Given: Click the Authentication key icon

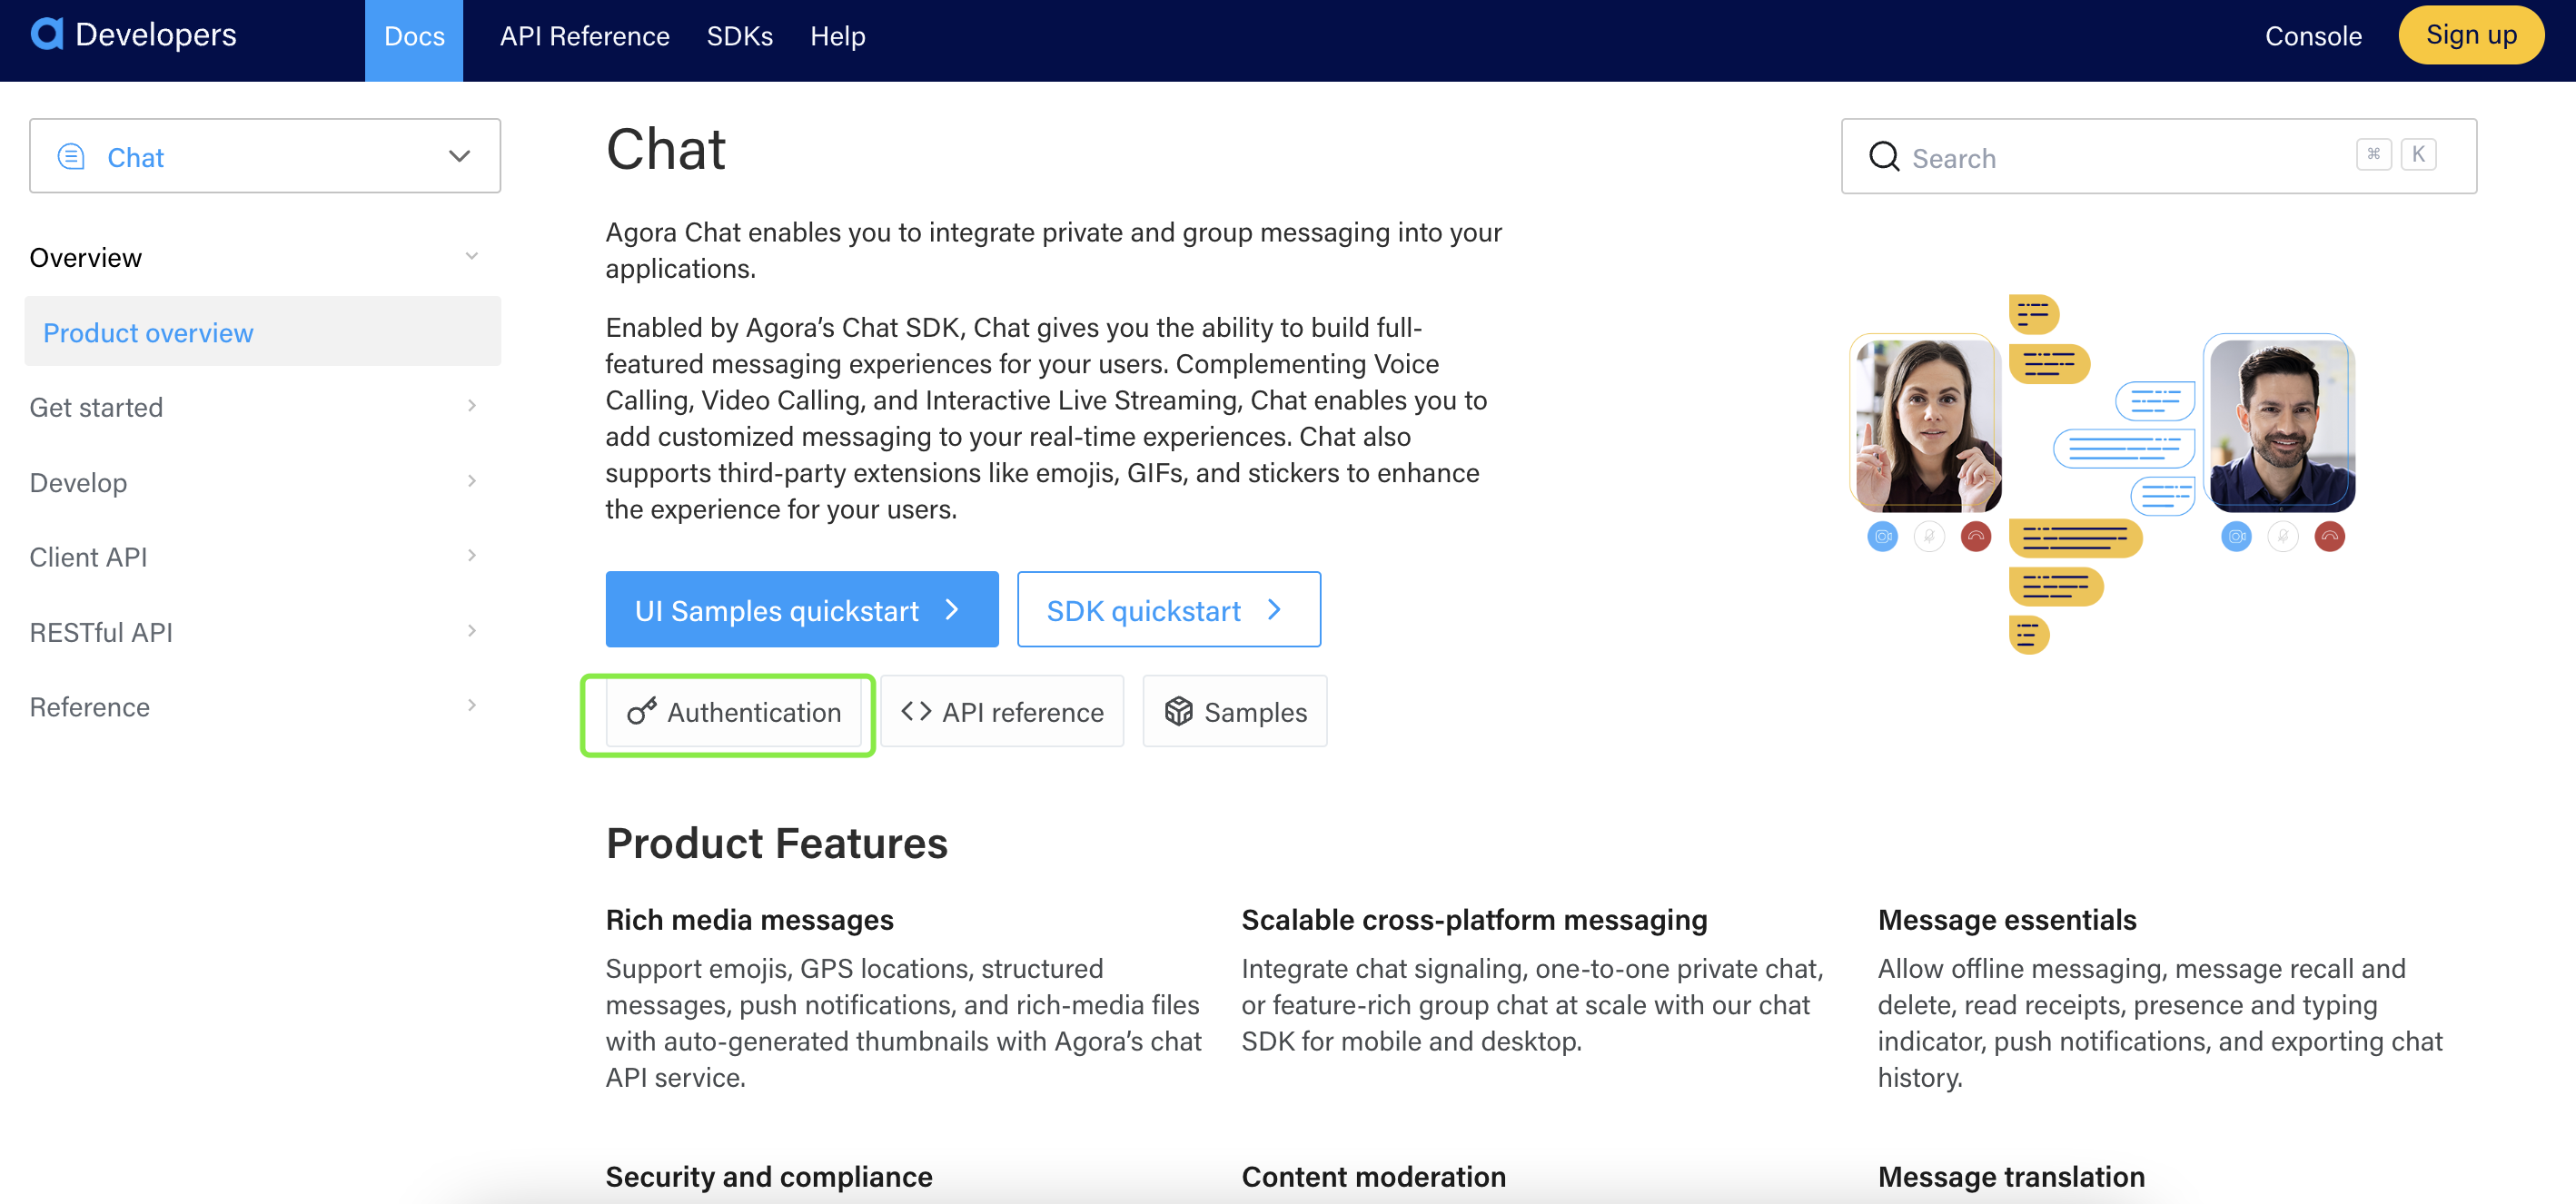Looking at the screenshot, I should 641,711.
